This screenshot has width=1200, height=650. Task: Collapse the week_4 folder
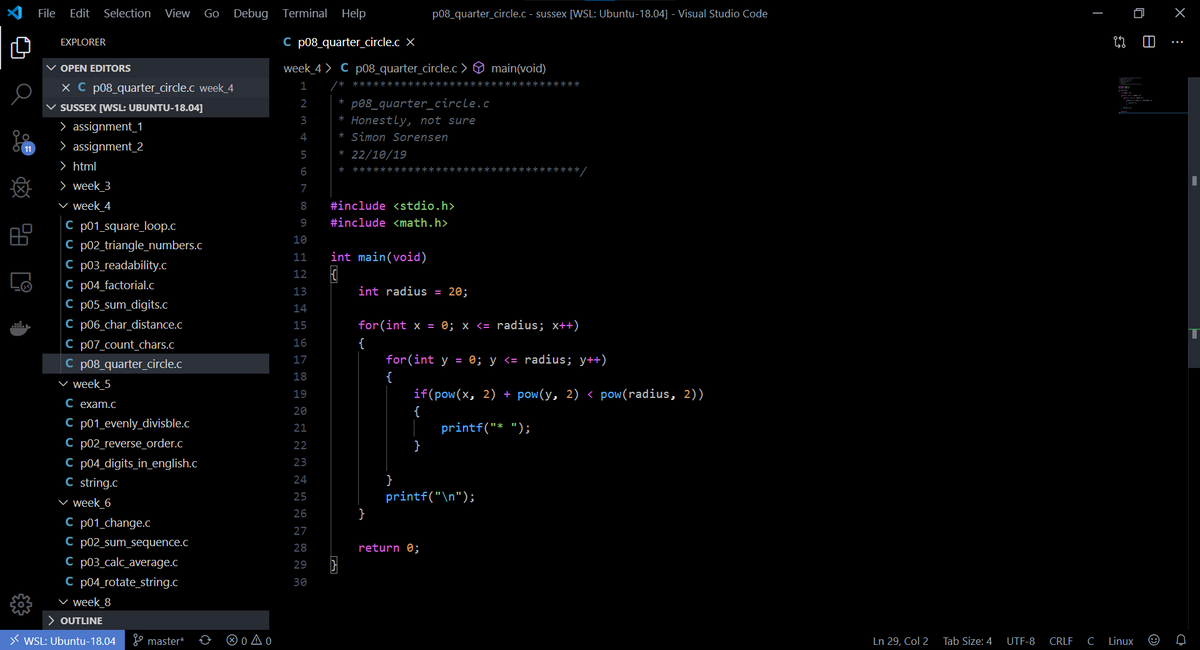coord(91,206)
